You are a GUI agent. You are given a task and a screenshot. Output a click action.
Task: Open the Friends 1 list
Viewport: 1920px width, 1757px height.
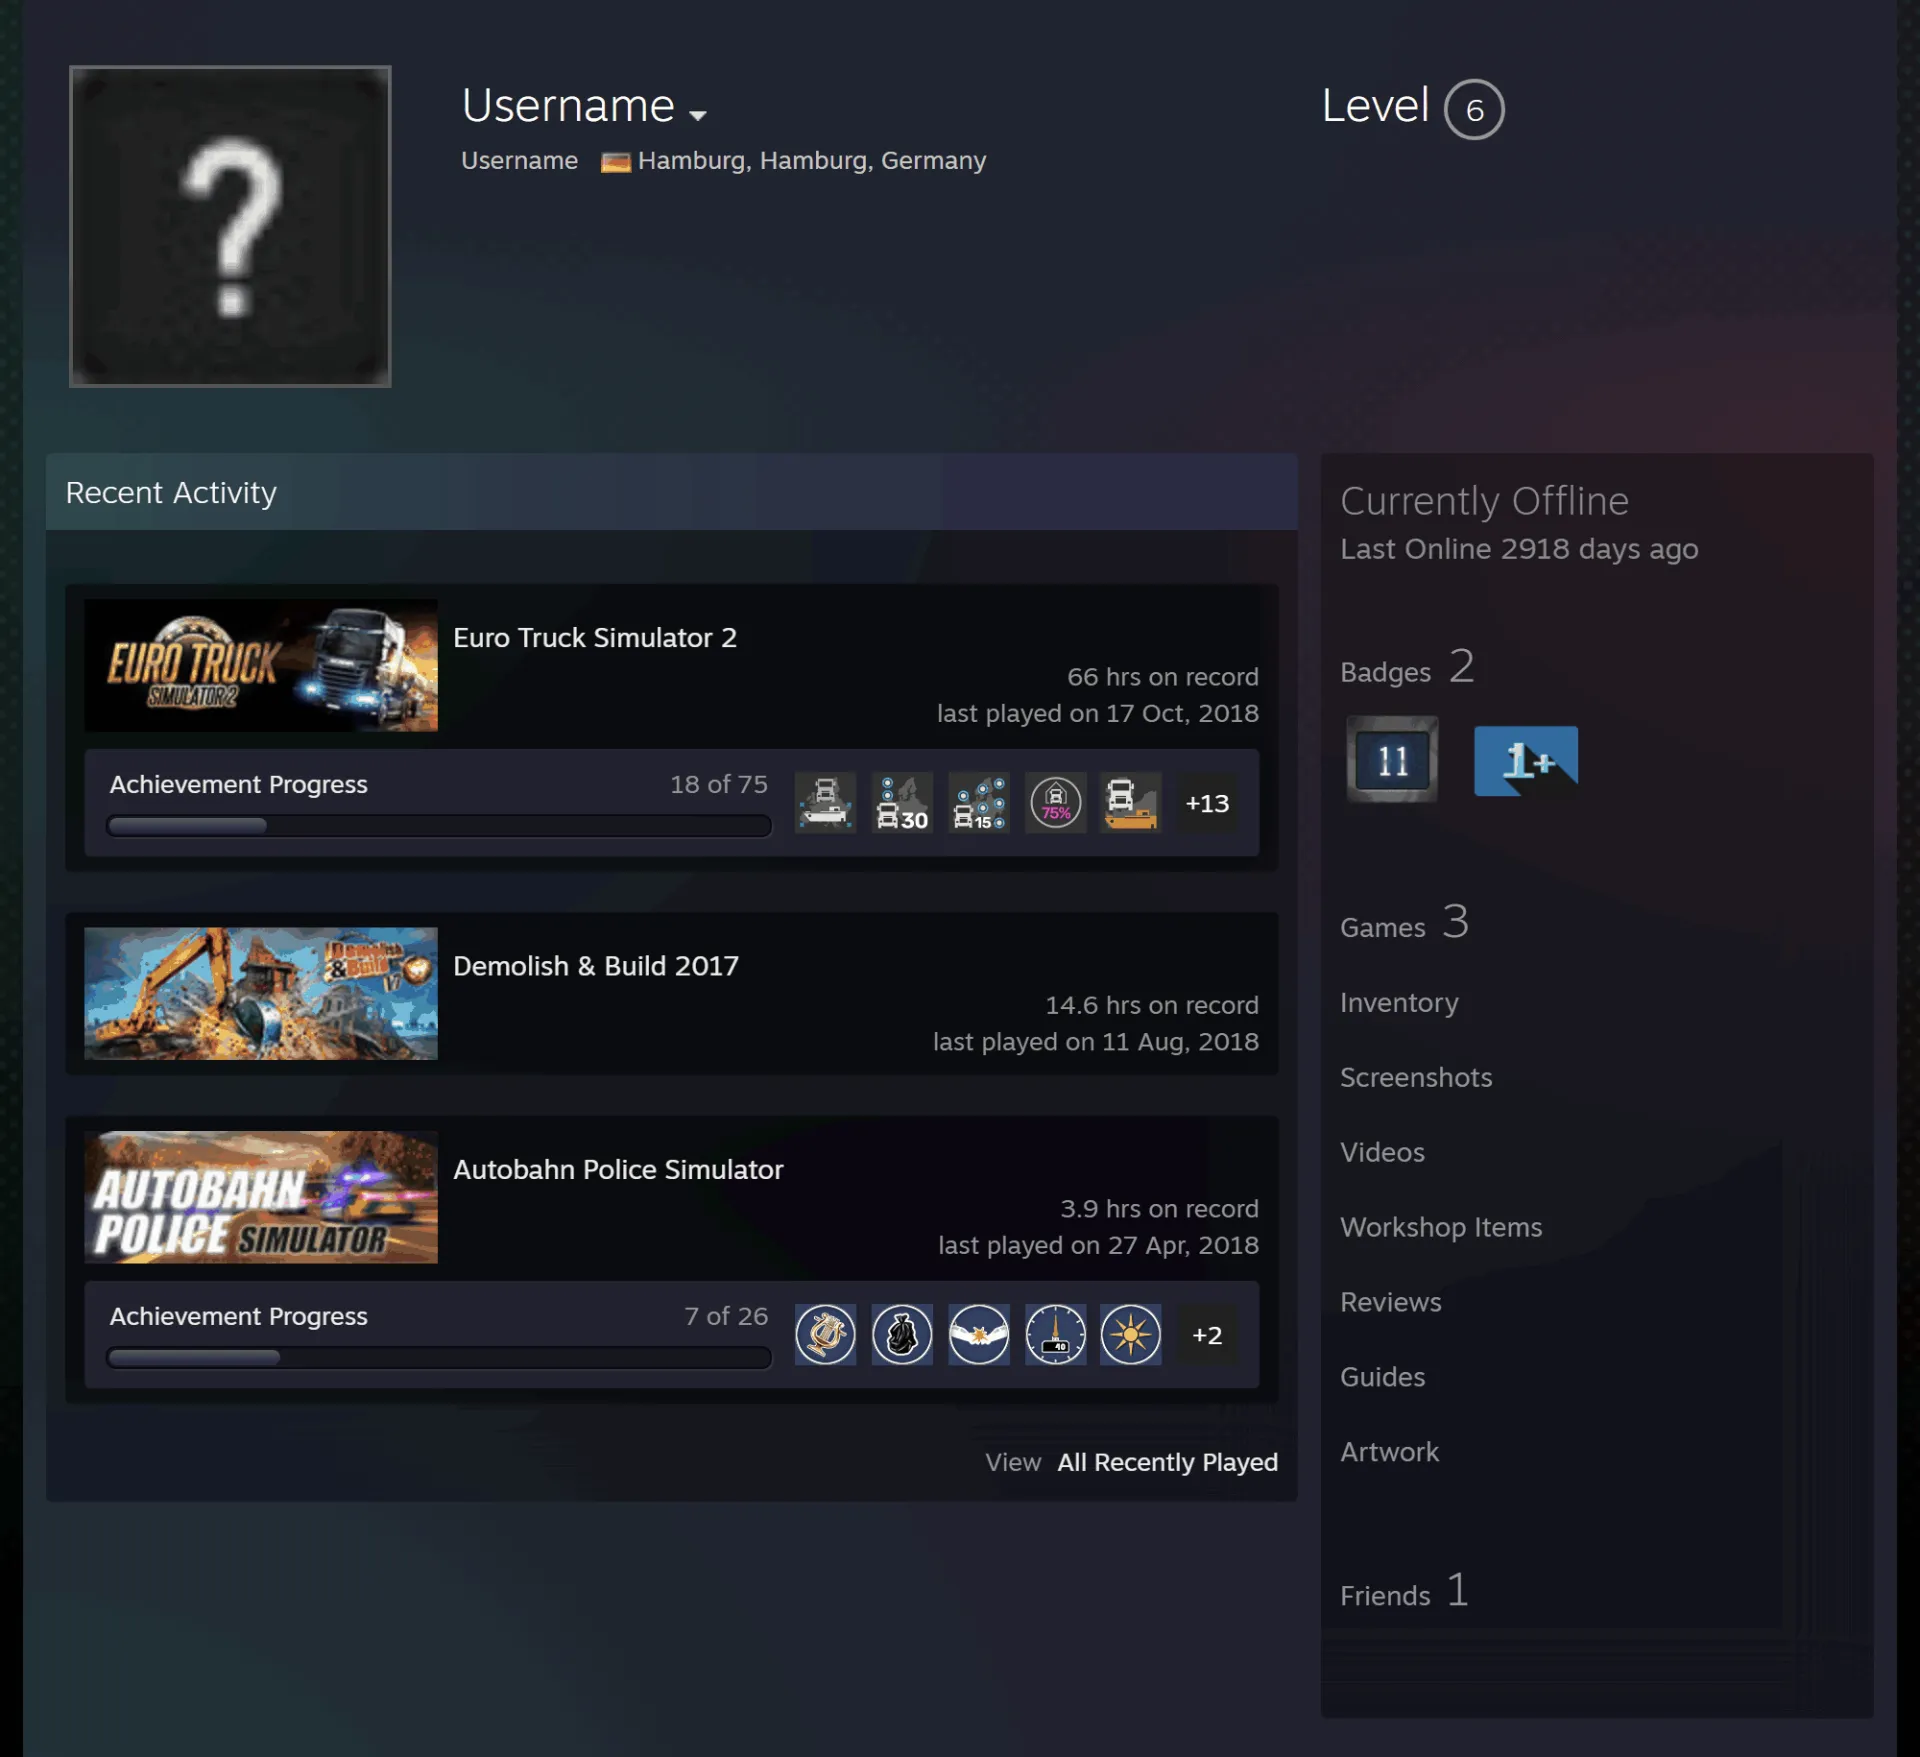(1404, 1591)
